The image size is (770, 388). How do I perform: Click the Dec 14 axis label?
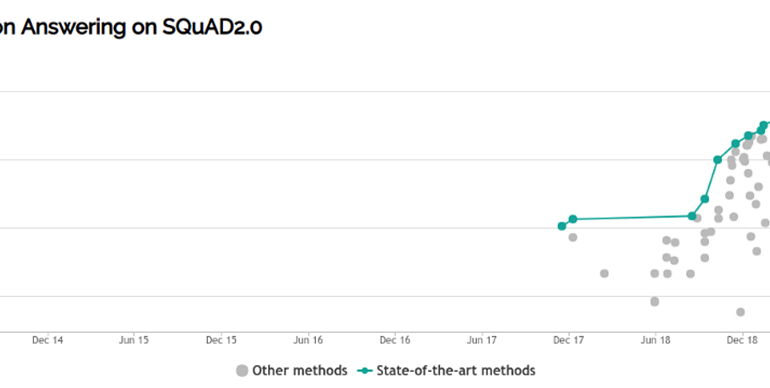point(48,340)
